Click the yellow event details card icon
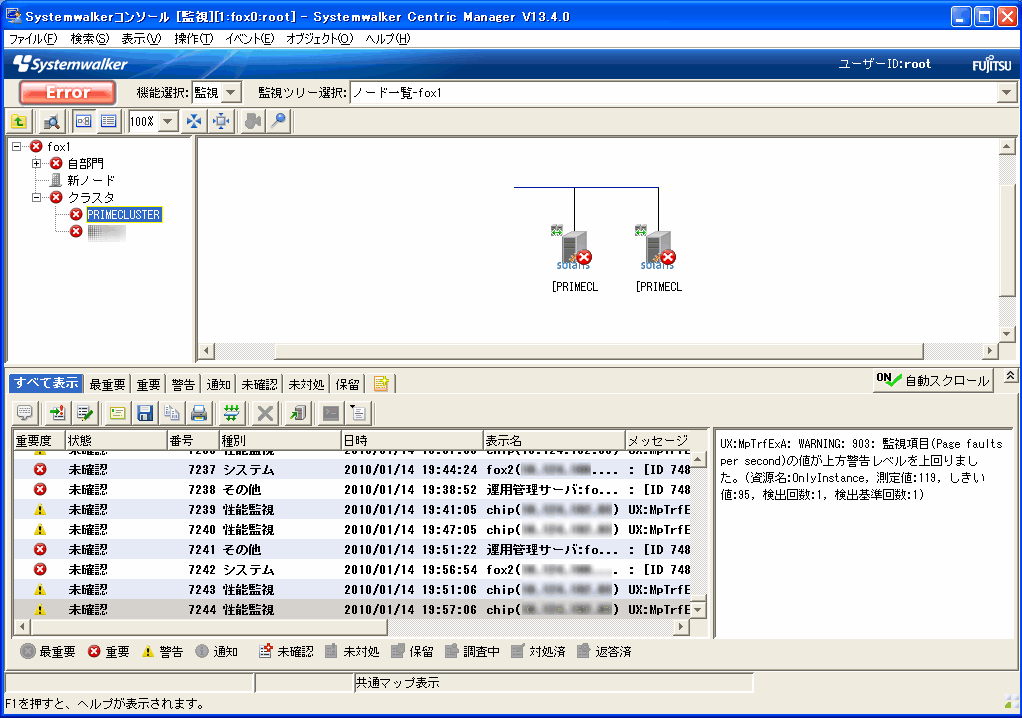The width and height of the screenshot is (1022, 718). click(x=117, y=413)
